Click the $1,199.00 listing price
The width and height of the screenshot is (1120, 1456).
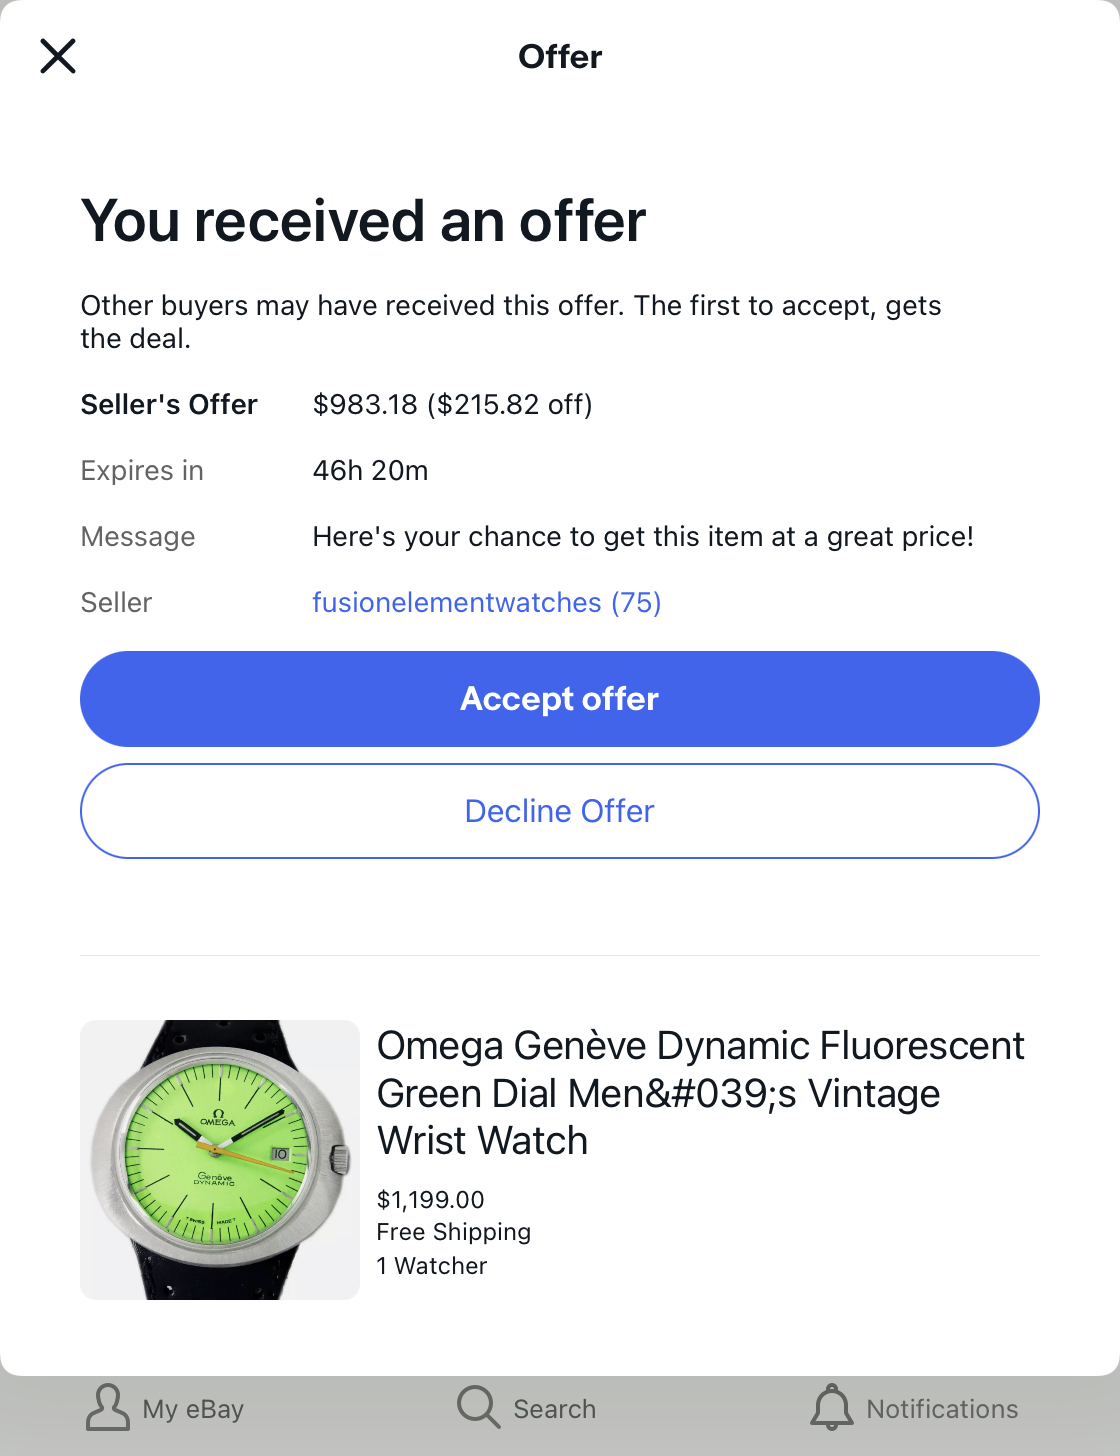tap(430, 1200)
